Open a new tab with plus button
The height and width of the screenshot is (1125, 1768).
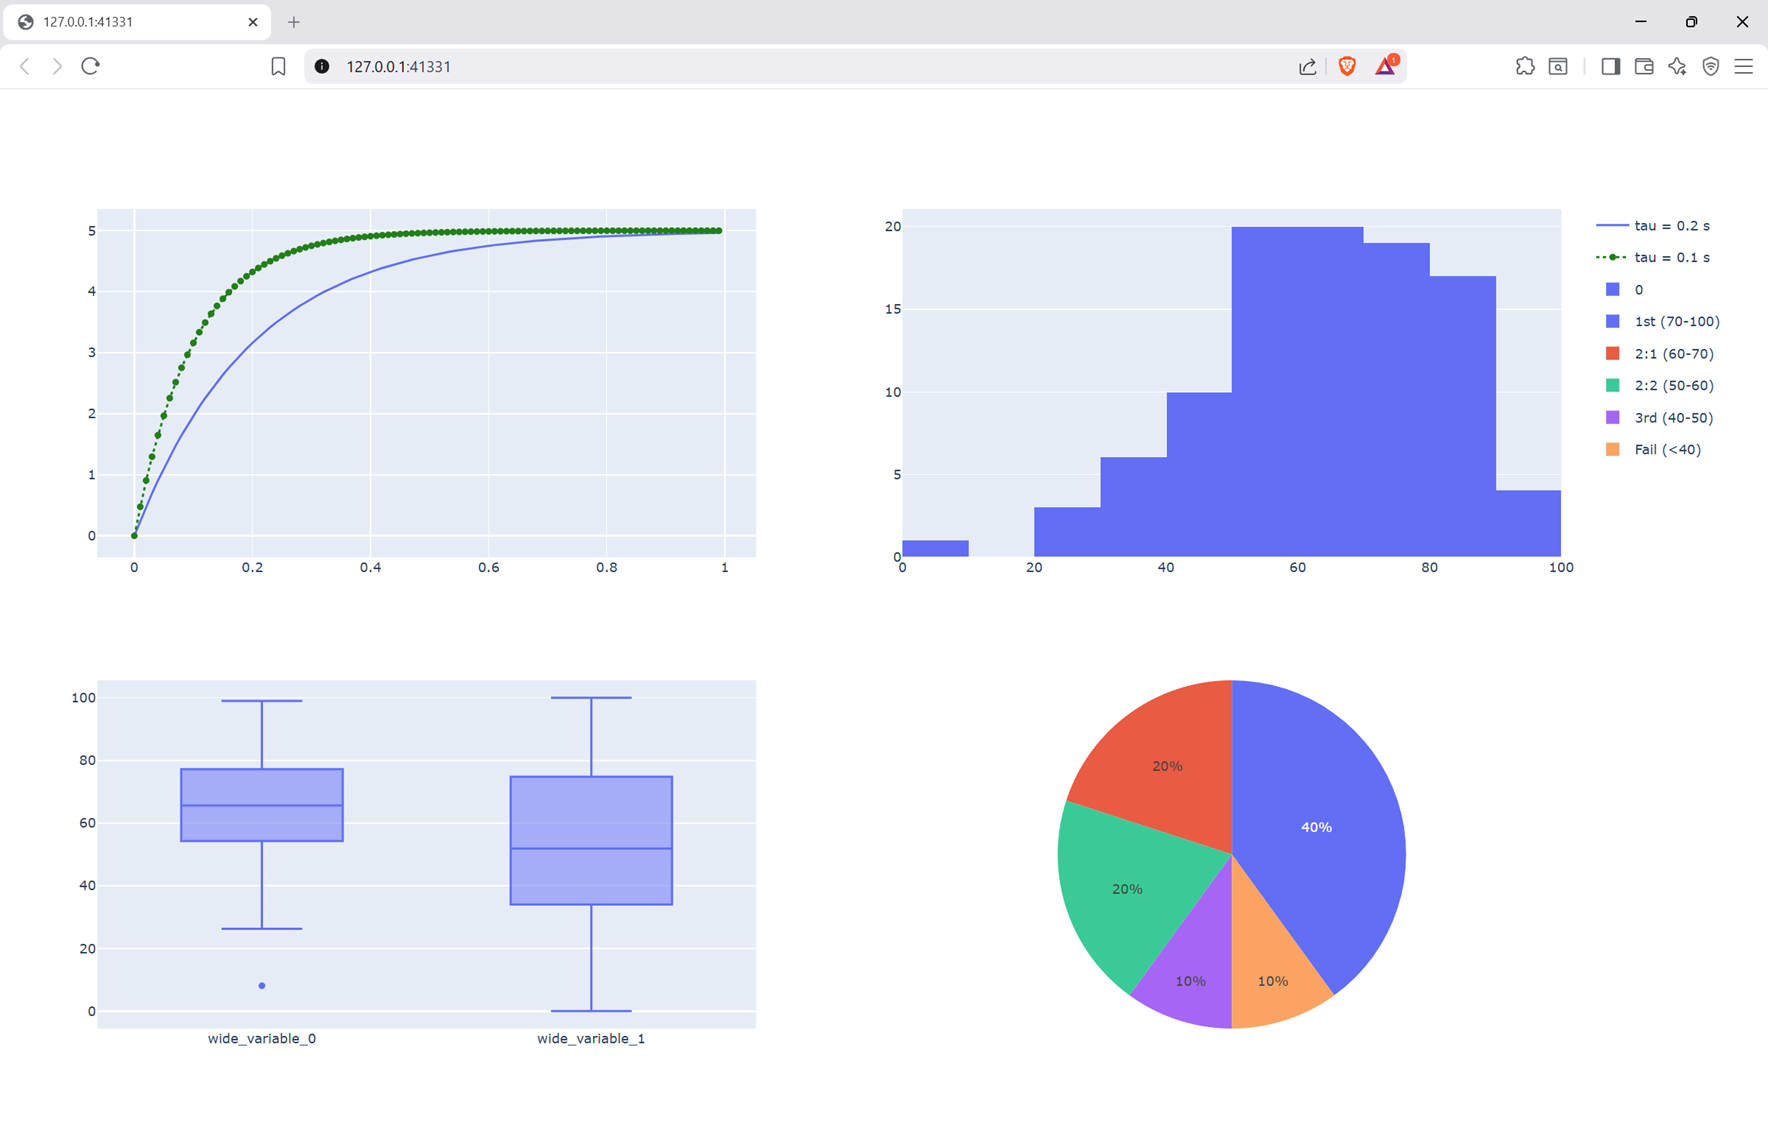coord(294,22)
